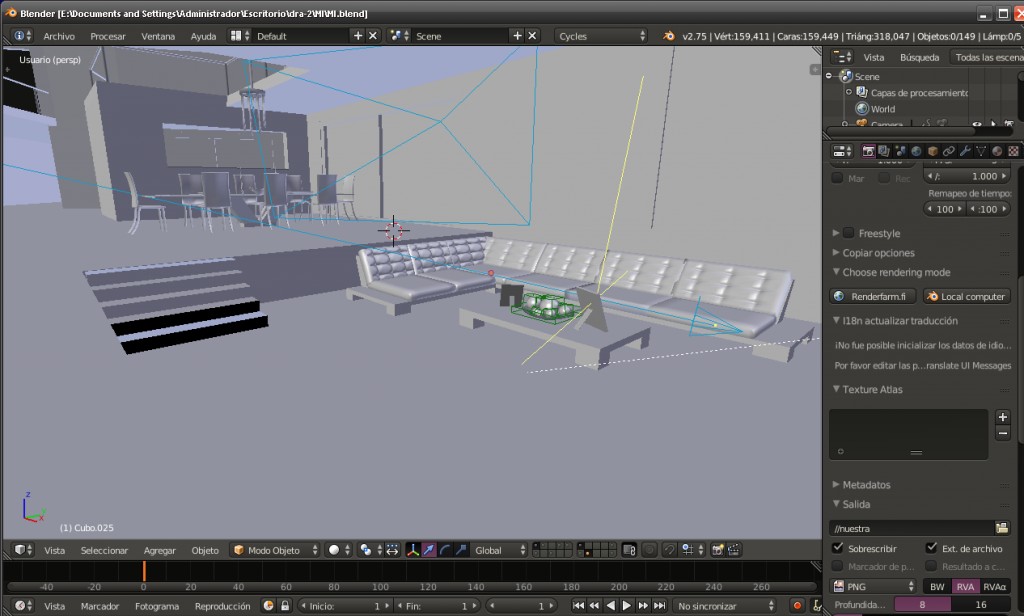Open the Cycles render engine dropdown
1024x616 pixels.
601,36
